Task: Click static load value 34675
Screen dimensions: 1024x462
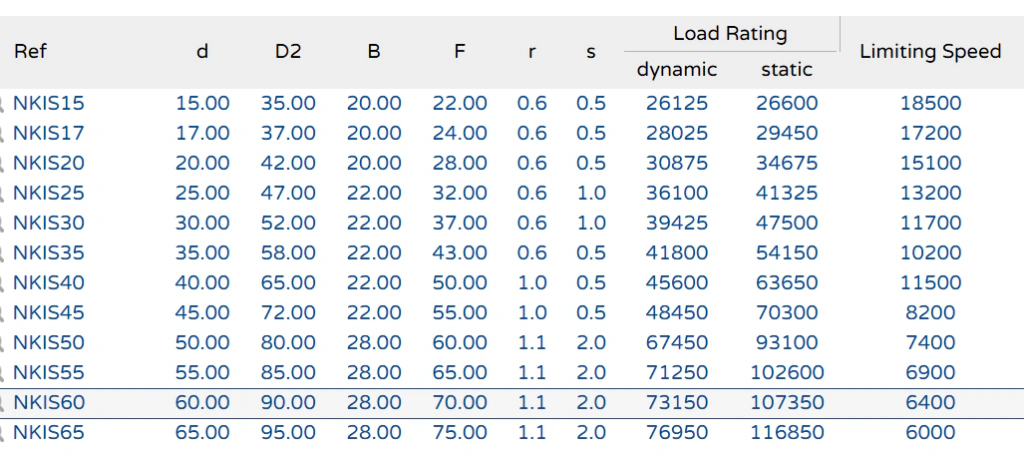Action: pos(787,163)
